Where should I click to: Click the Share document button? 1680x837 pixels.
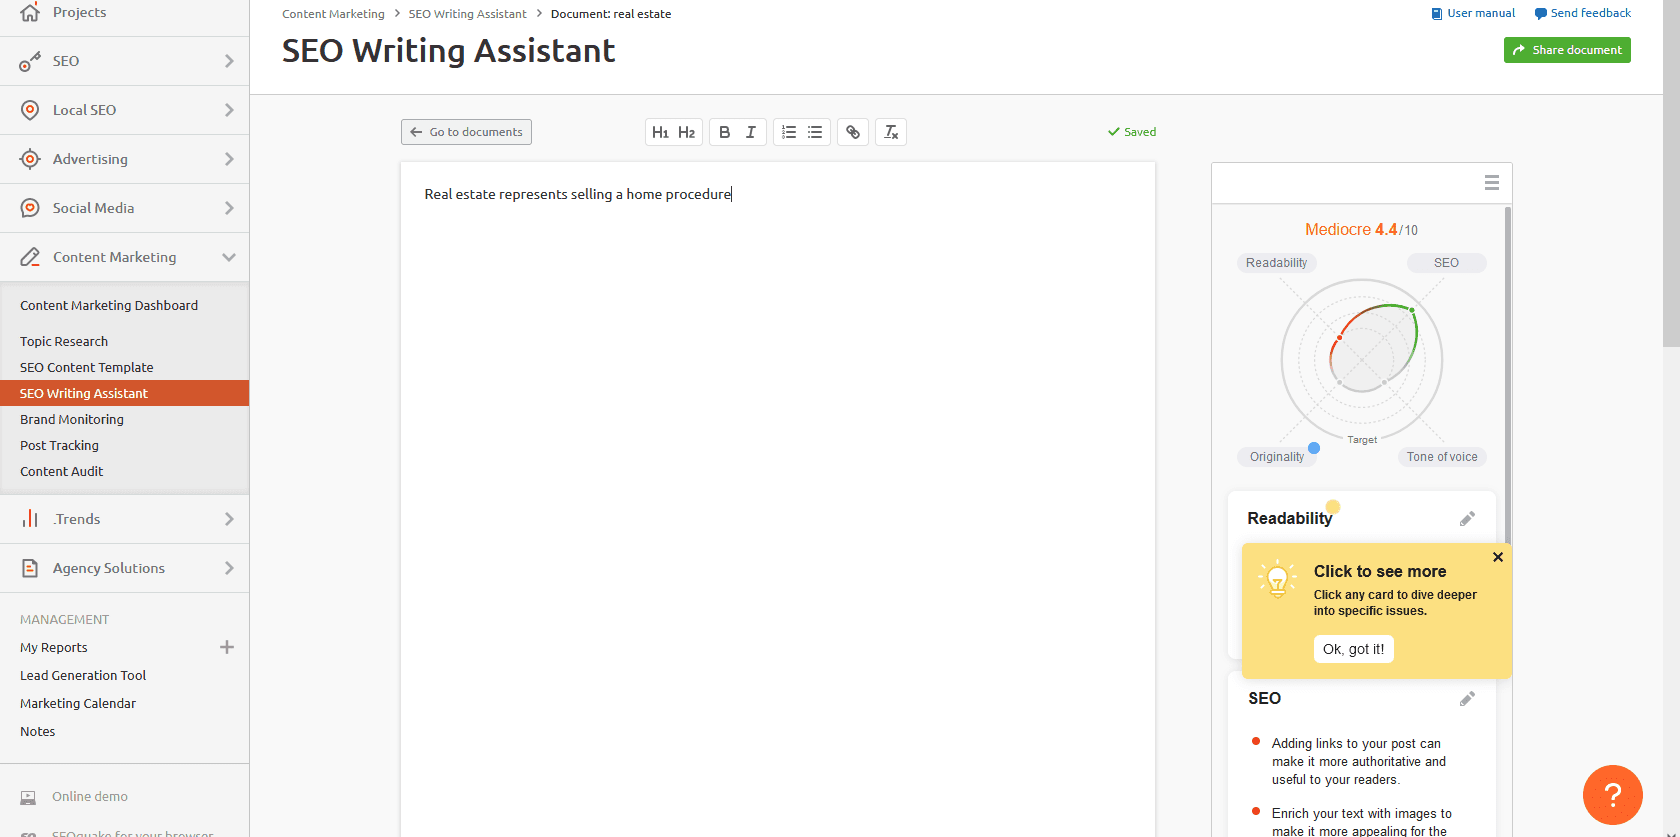tap(1567, 50)
